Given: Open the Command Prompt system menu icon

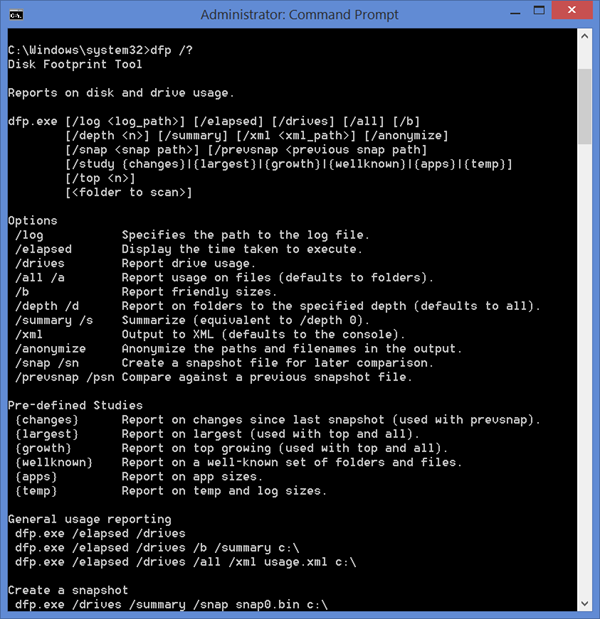Looking at the screenshot, I should click(16, 15).
